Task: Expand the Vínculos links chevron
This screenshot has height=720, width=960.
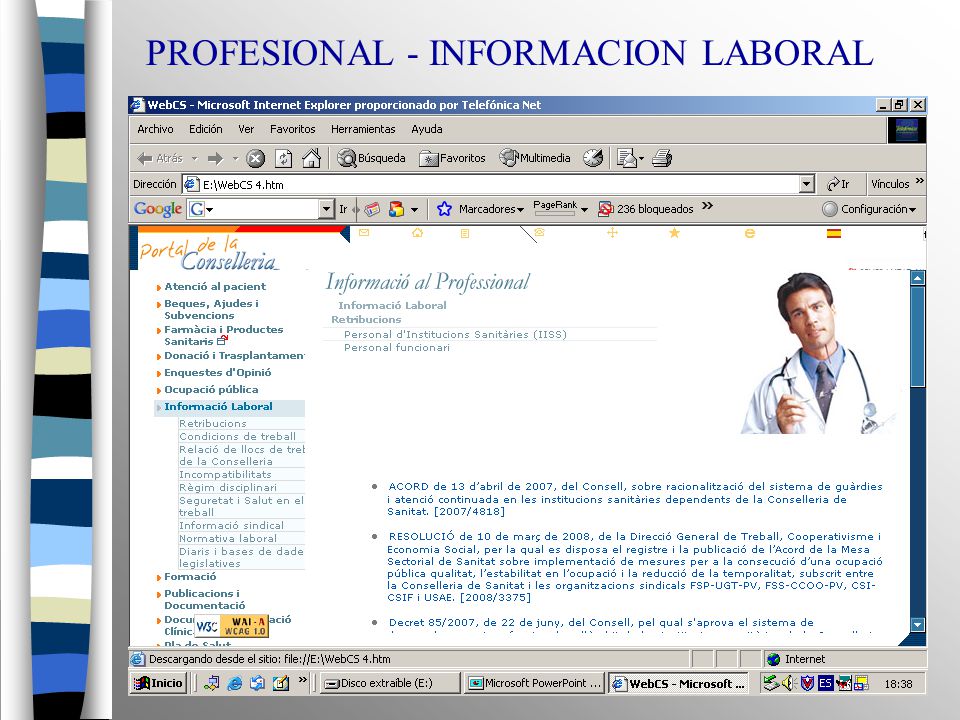Action: click(919, 181)
